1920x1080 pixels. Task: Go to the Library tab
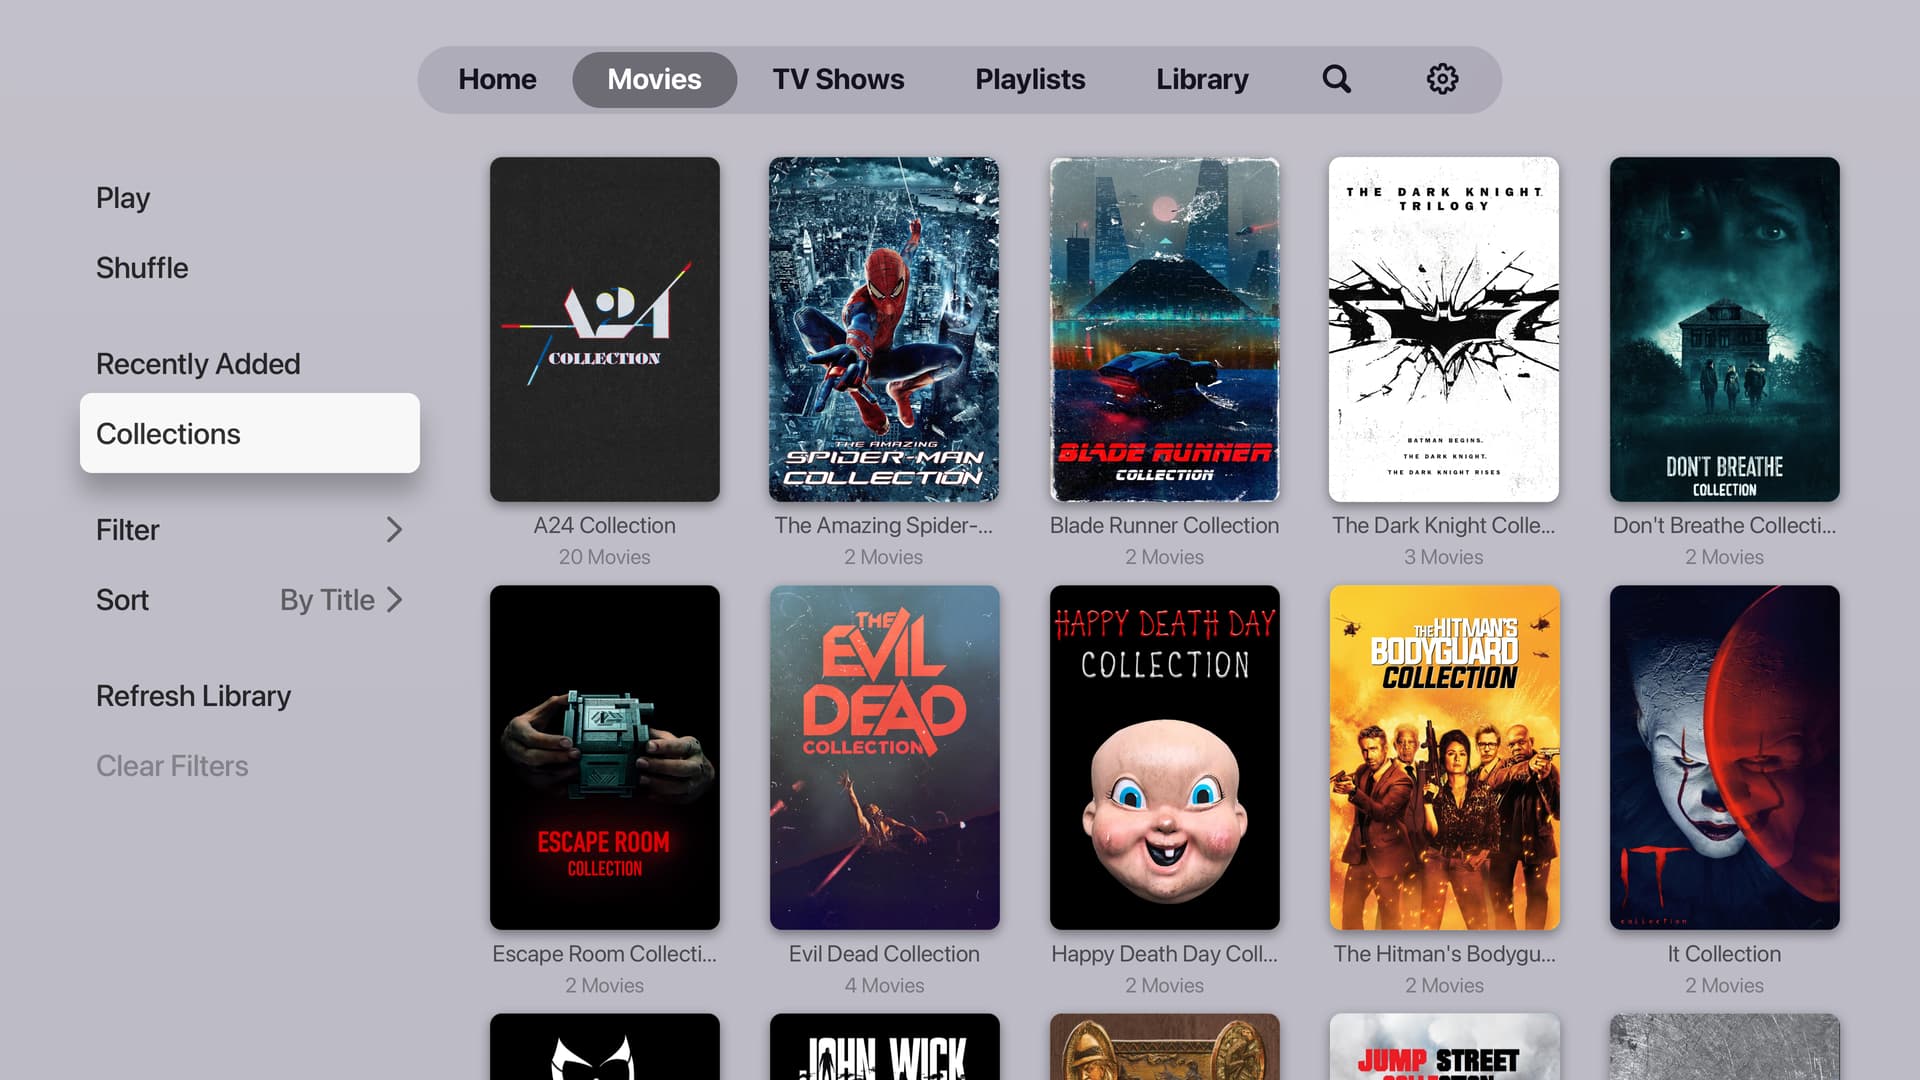(x=1202, y=79)
